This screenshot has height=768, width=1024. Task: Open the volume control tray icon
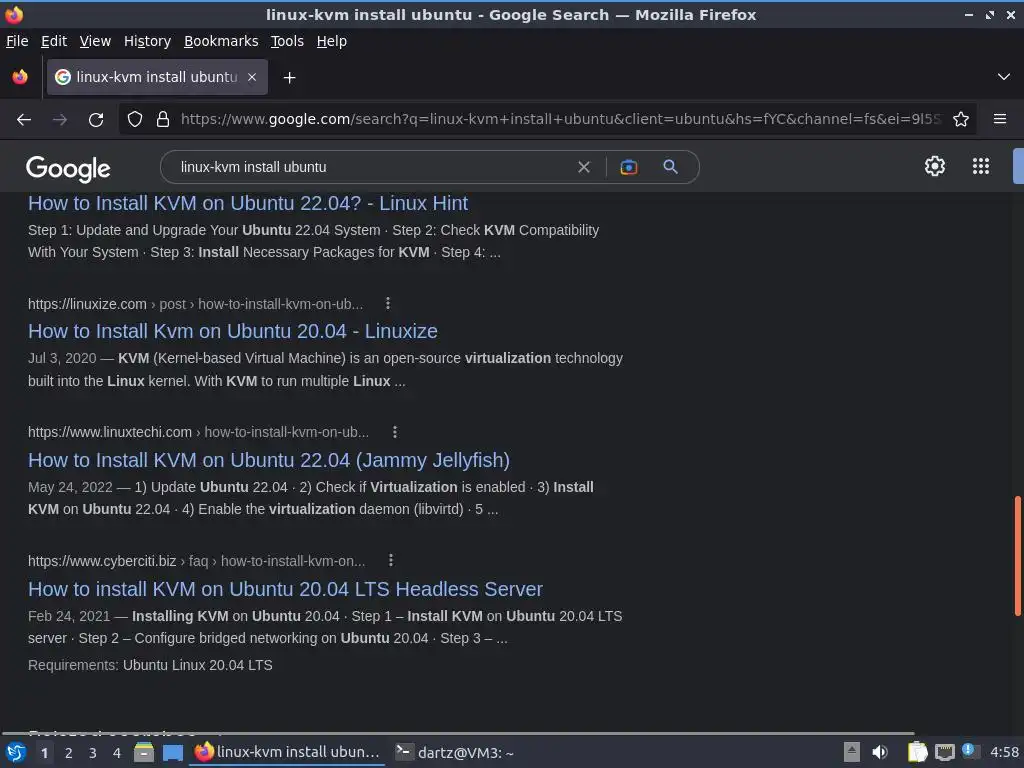pyautogui.click(x=880, y=752)
